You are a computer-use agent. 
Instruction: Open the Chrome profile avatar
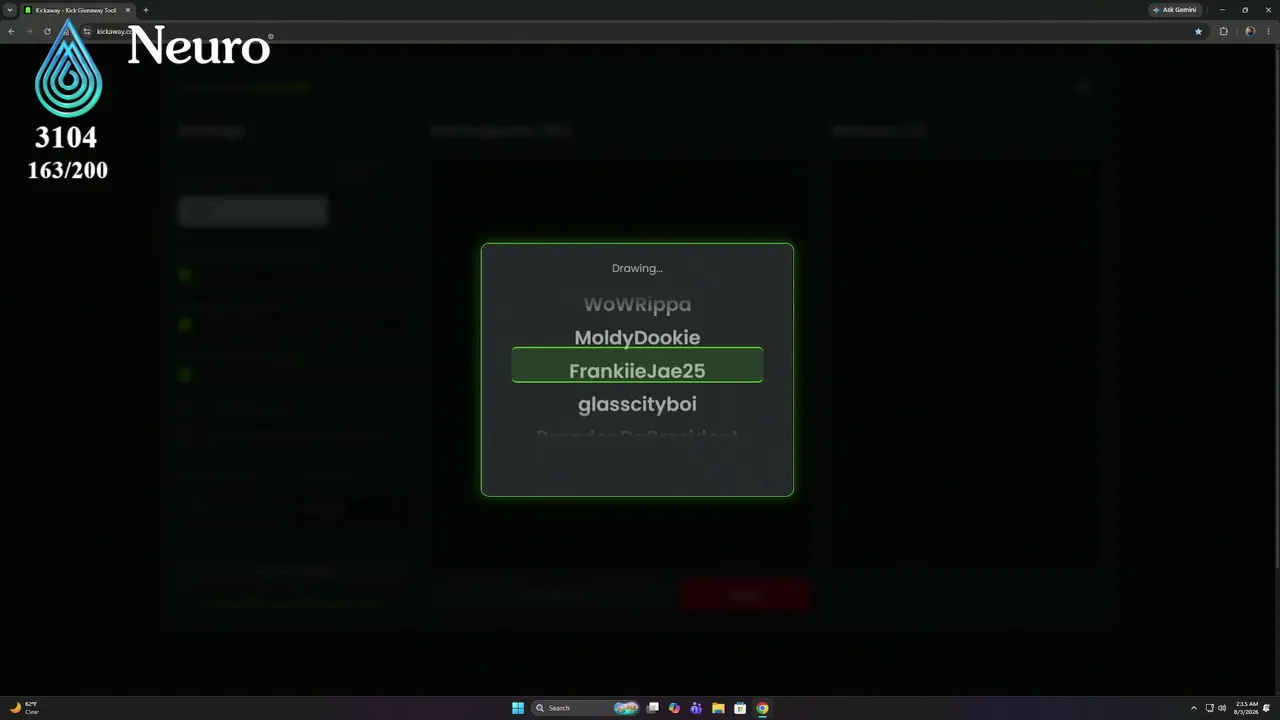[1250, 31]
